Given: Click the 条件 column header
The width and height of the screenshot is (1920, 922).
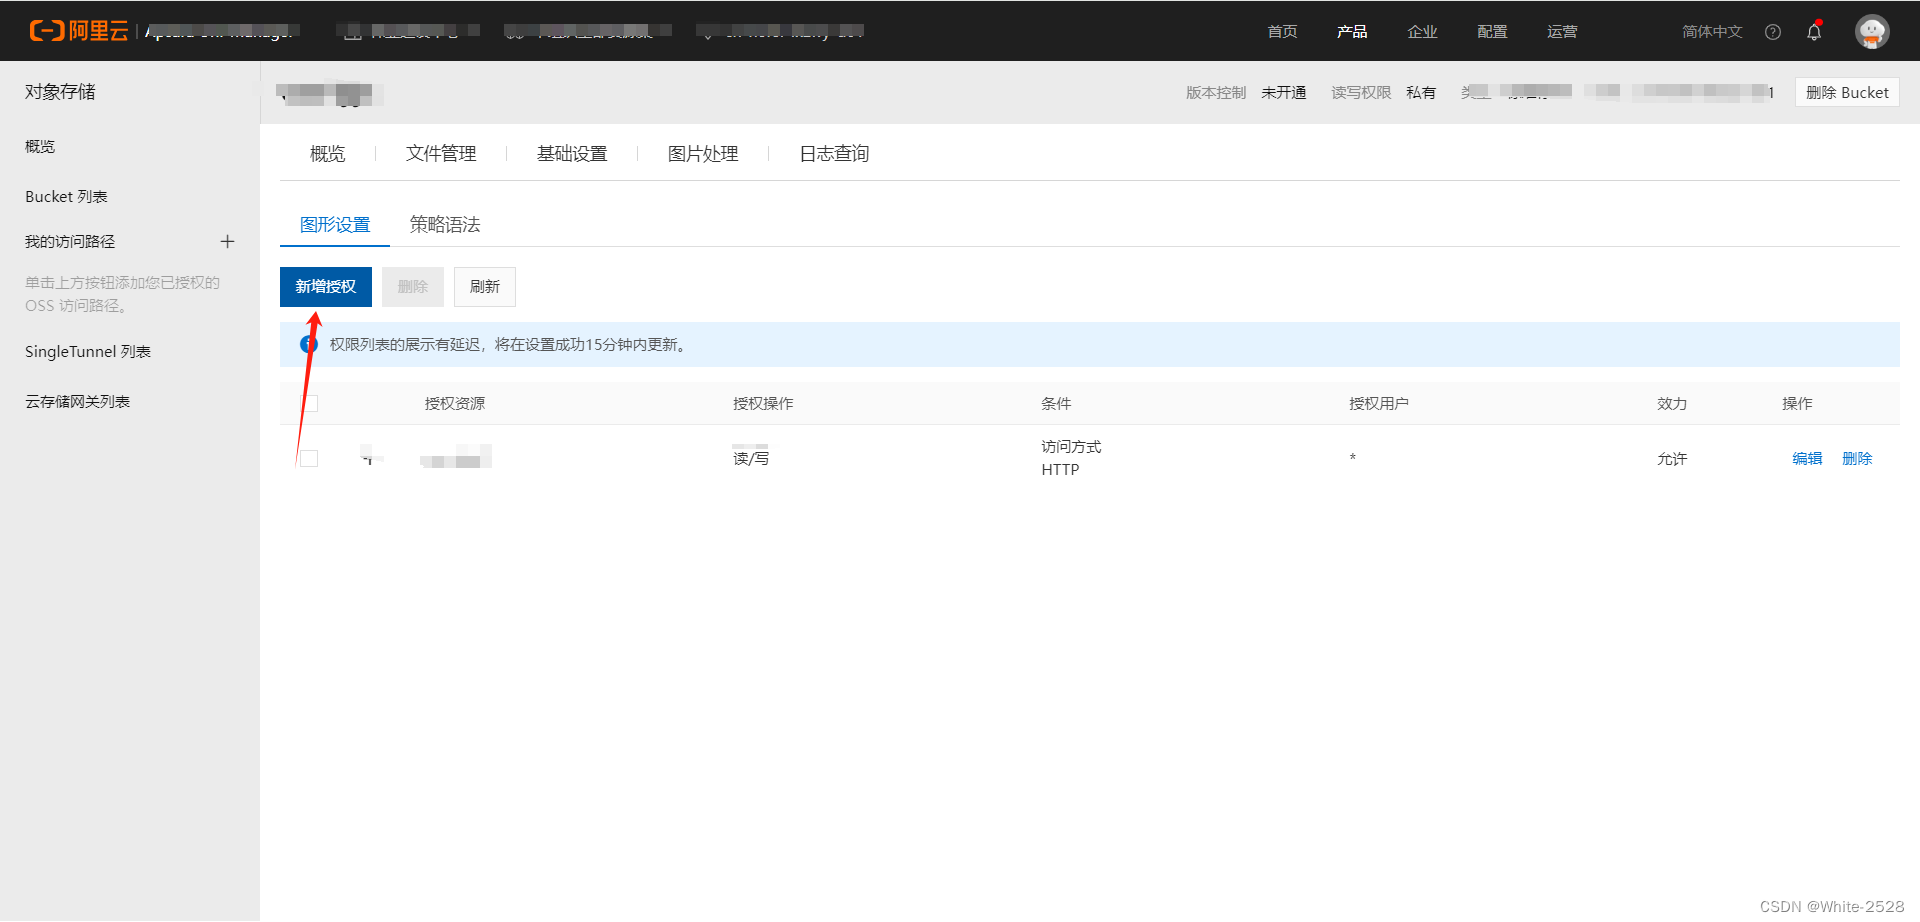Looking at the screenshot, I should [x=1056, y=403].
